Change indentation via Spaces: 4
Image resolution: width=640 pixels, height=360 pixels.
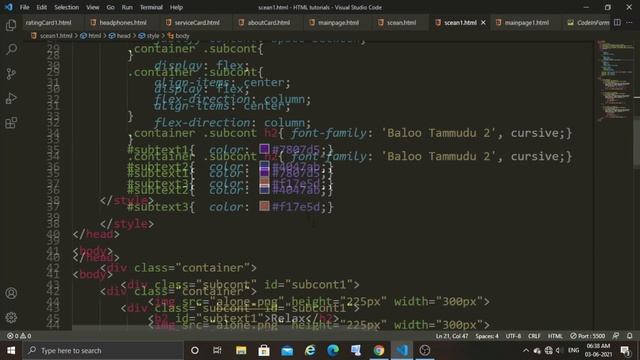[x=487, y=336]
